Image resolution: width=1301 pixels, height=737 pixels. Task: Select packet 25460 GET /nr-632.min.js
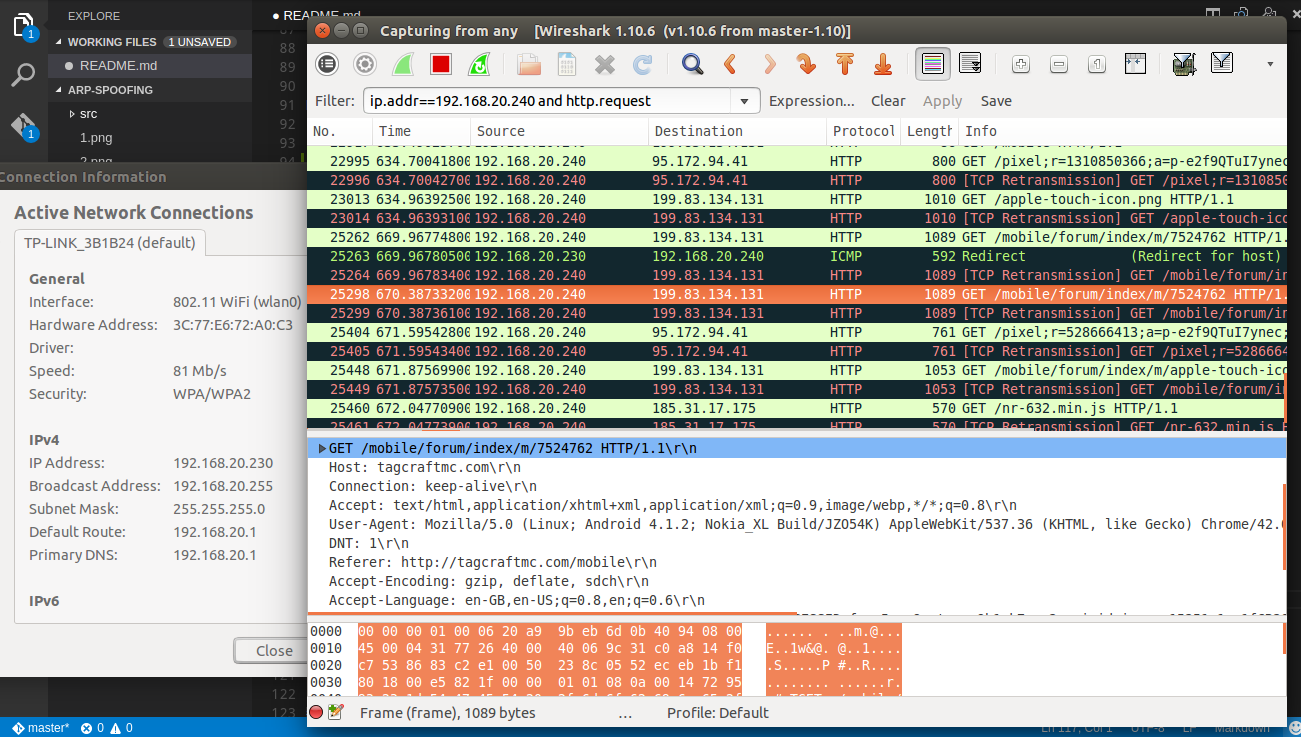pos(797,408)
